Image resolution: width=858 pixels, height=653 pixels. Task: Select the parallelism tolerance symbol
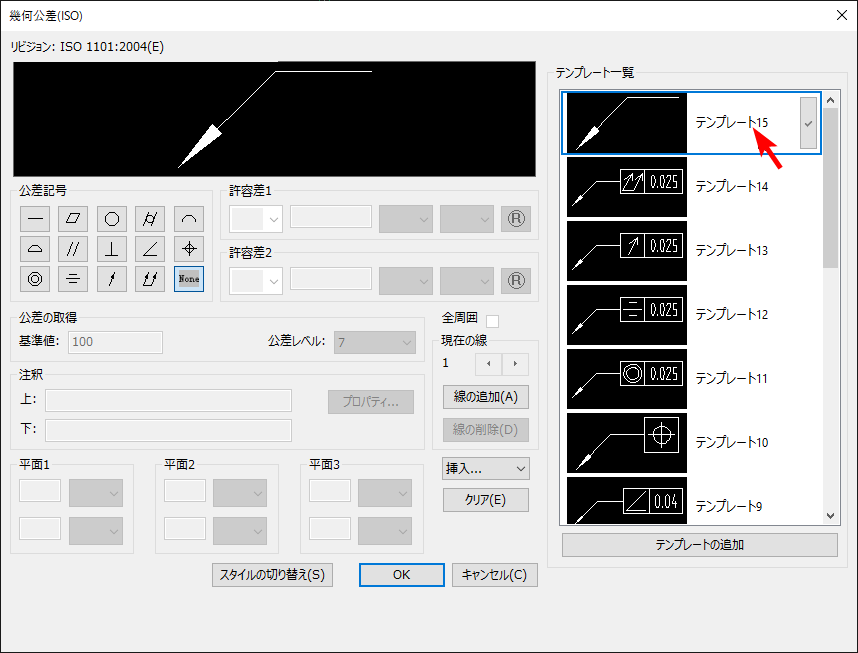click(74, 249)
